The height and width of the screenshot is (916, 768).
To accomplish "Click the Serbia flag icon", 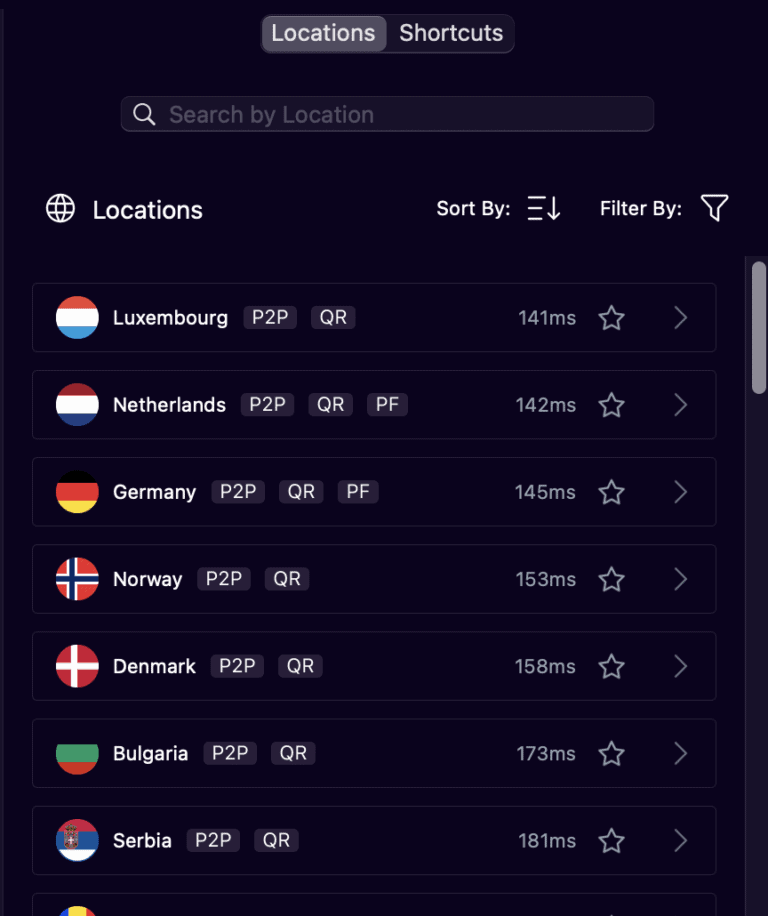I will (x=77, y=841).
